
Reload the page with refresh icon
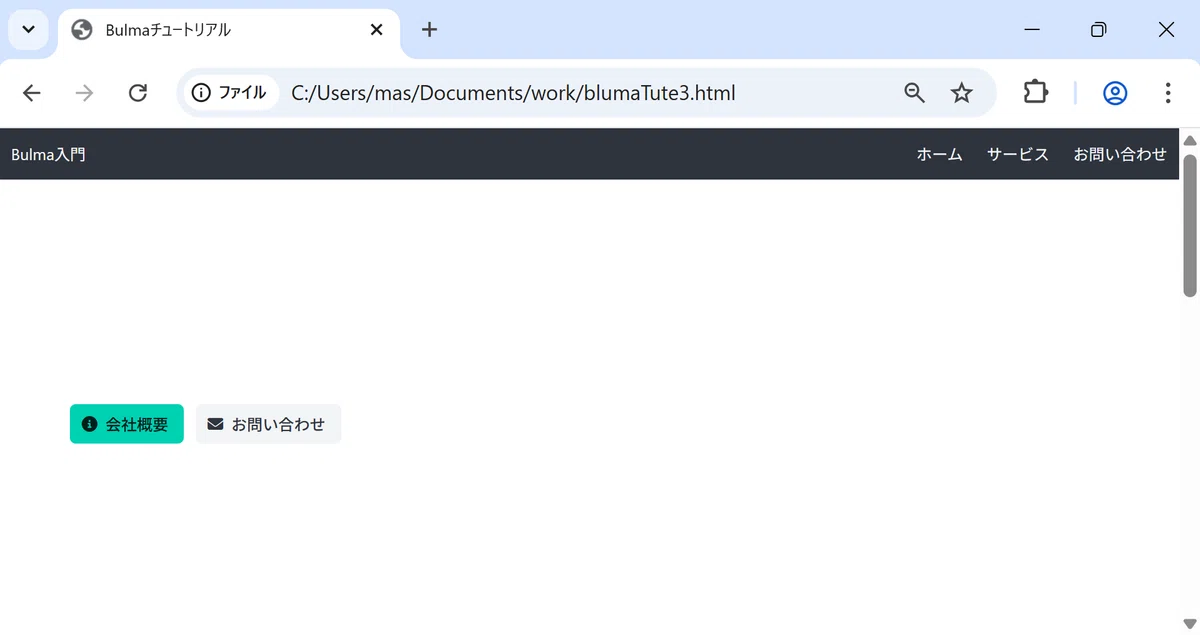click(x=138, y=93)
